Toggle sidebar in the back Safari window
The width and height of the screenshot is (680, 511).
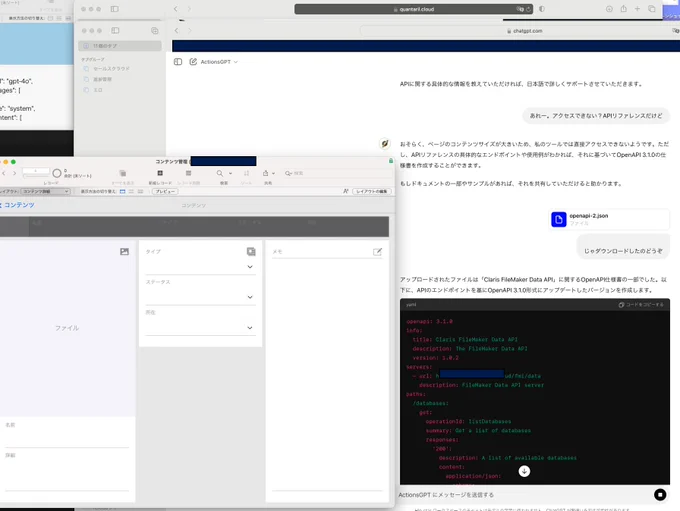(x=114, y=9)
